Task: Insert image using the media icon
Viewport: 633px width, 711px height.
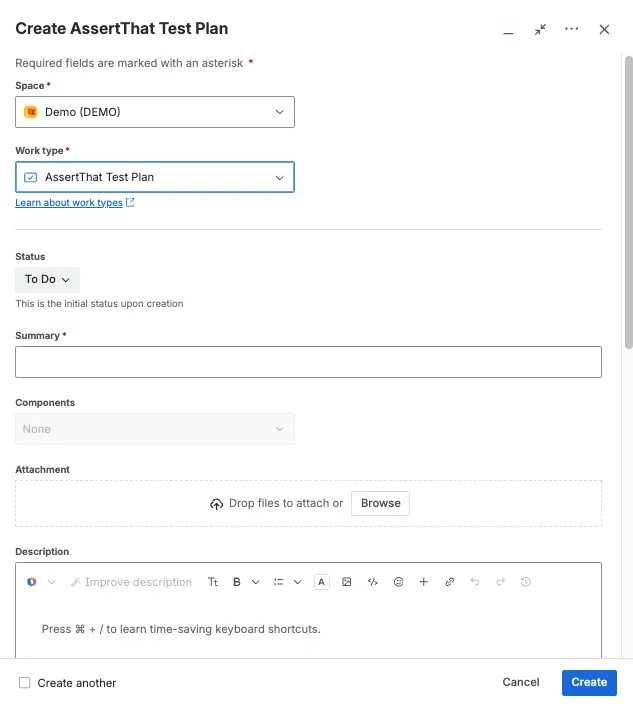Action: [347, 582]
